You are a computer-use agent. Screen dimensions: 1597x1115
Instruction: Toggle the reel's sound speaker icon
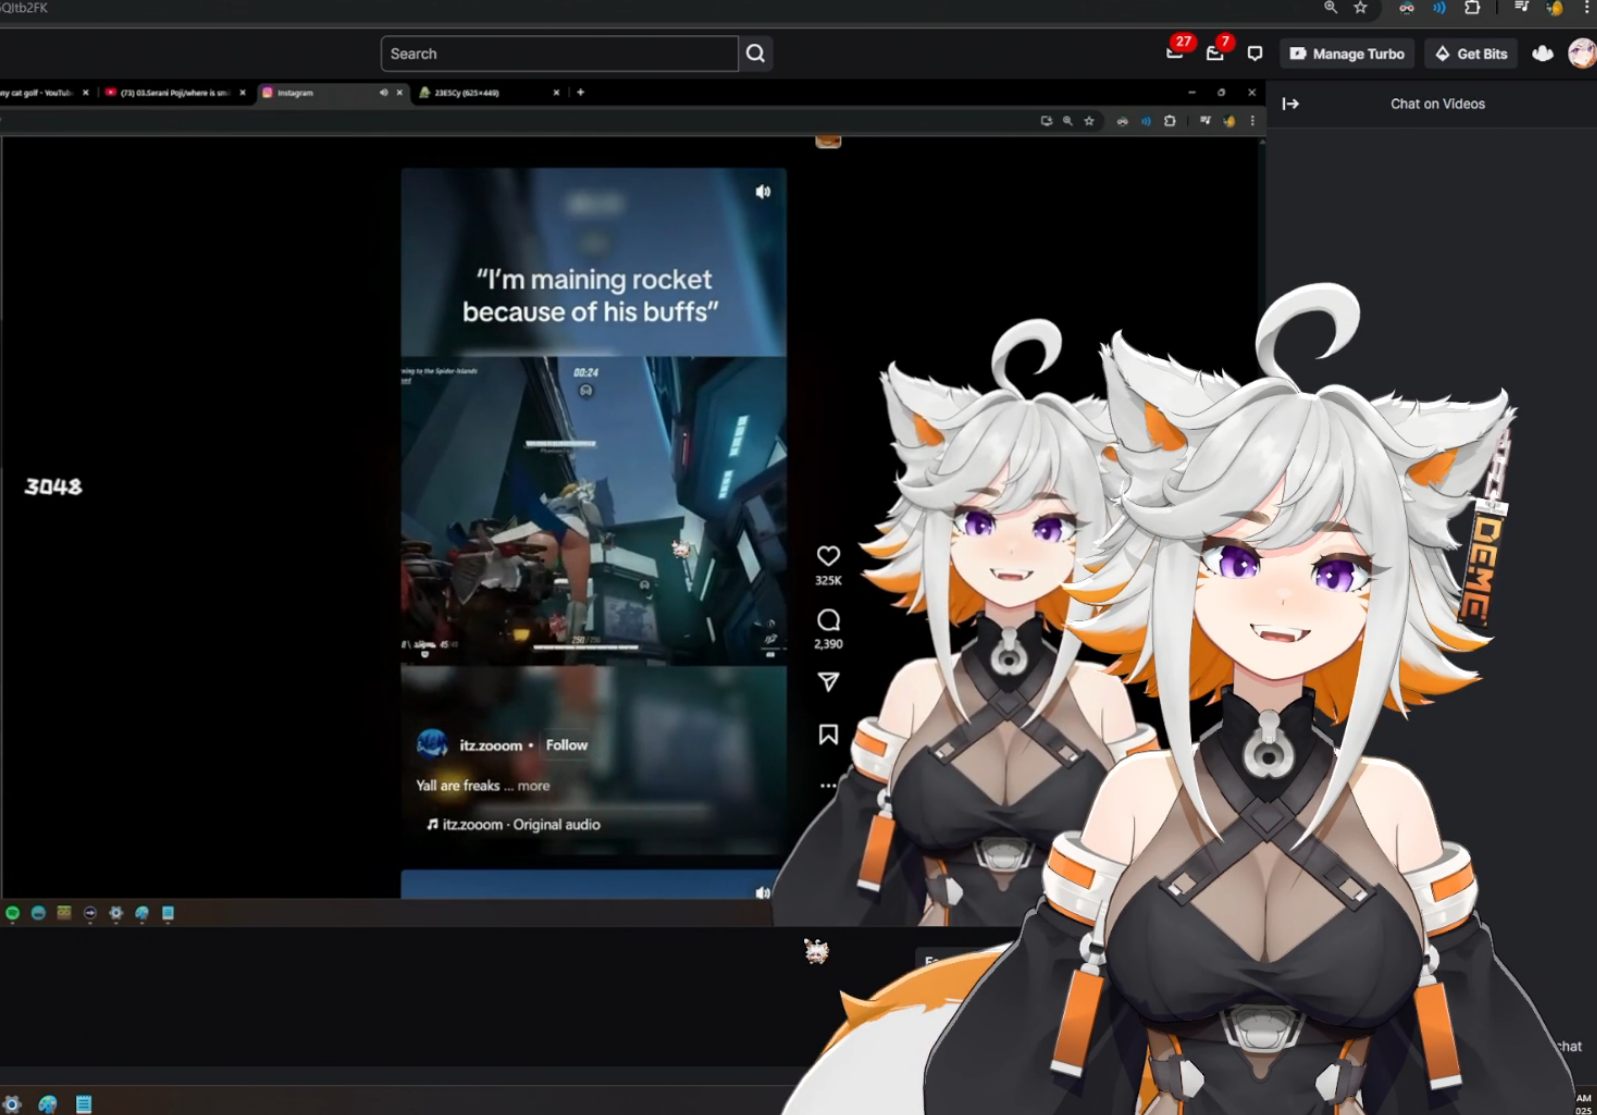point(763,192)
